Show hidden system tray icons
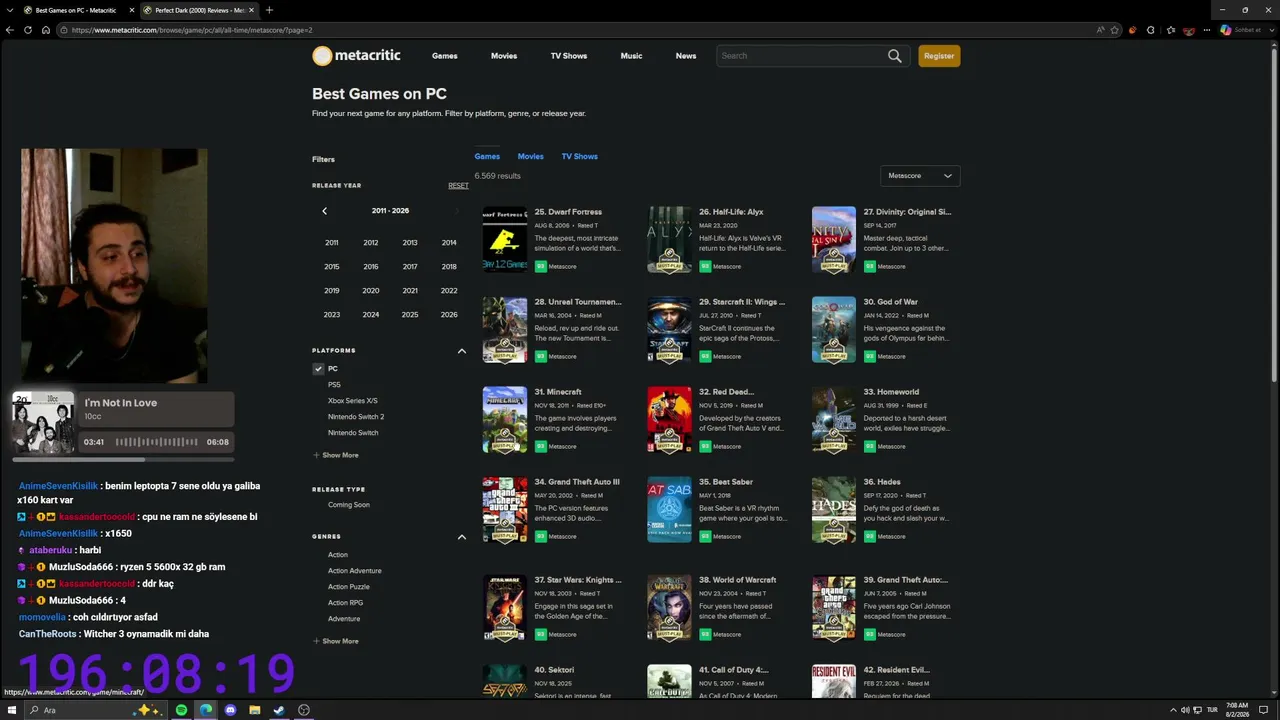This screenshot has width=1280, height=720. coord(1172,710)
